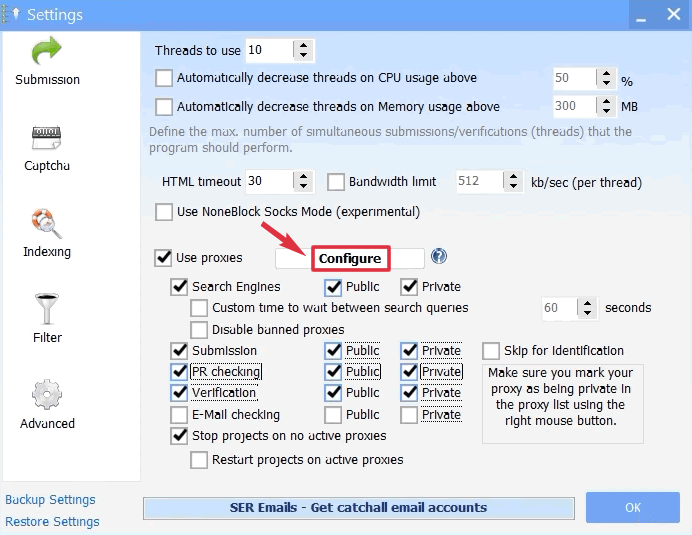692x535 pixels.
Task: Increase CPU usage percent threshold
Action: 606,73
